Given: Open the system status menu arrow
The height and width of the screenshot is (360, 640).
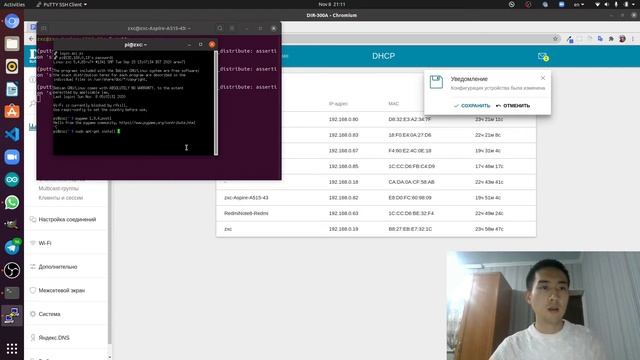Looking at the screenshot, I should pos(634,4).
